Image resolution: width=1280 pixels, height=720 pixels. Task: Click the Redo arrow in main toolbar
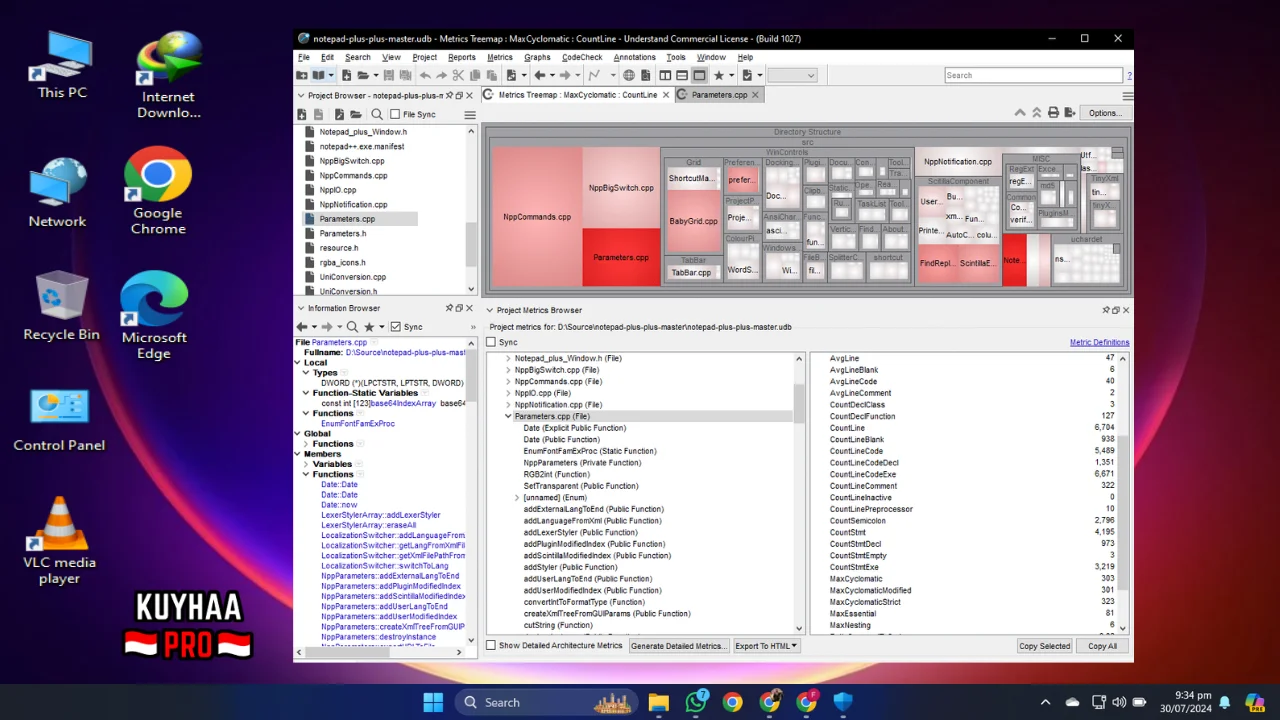441,75
